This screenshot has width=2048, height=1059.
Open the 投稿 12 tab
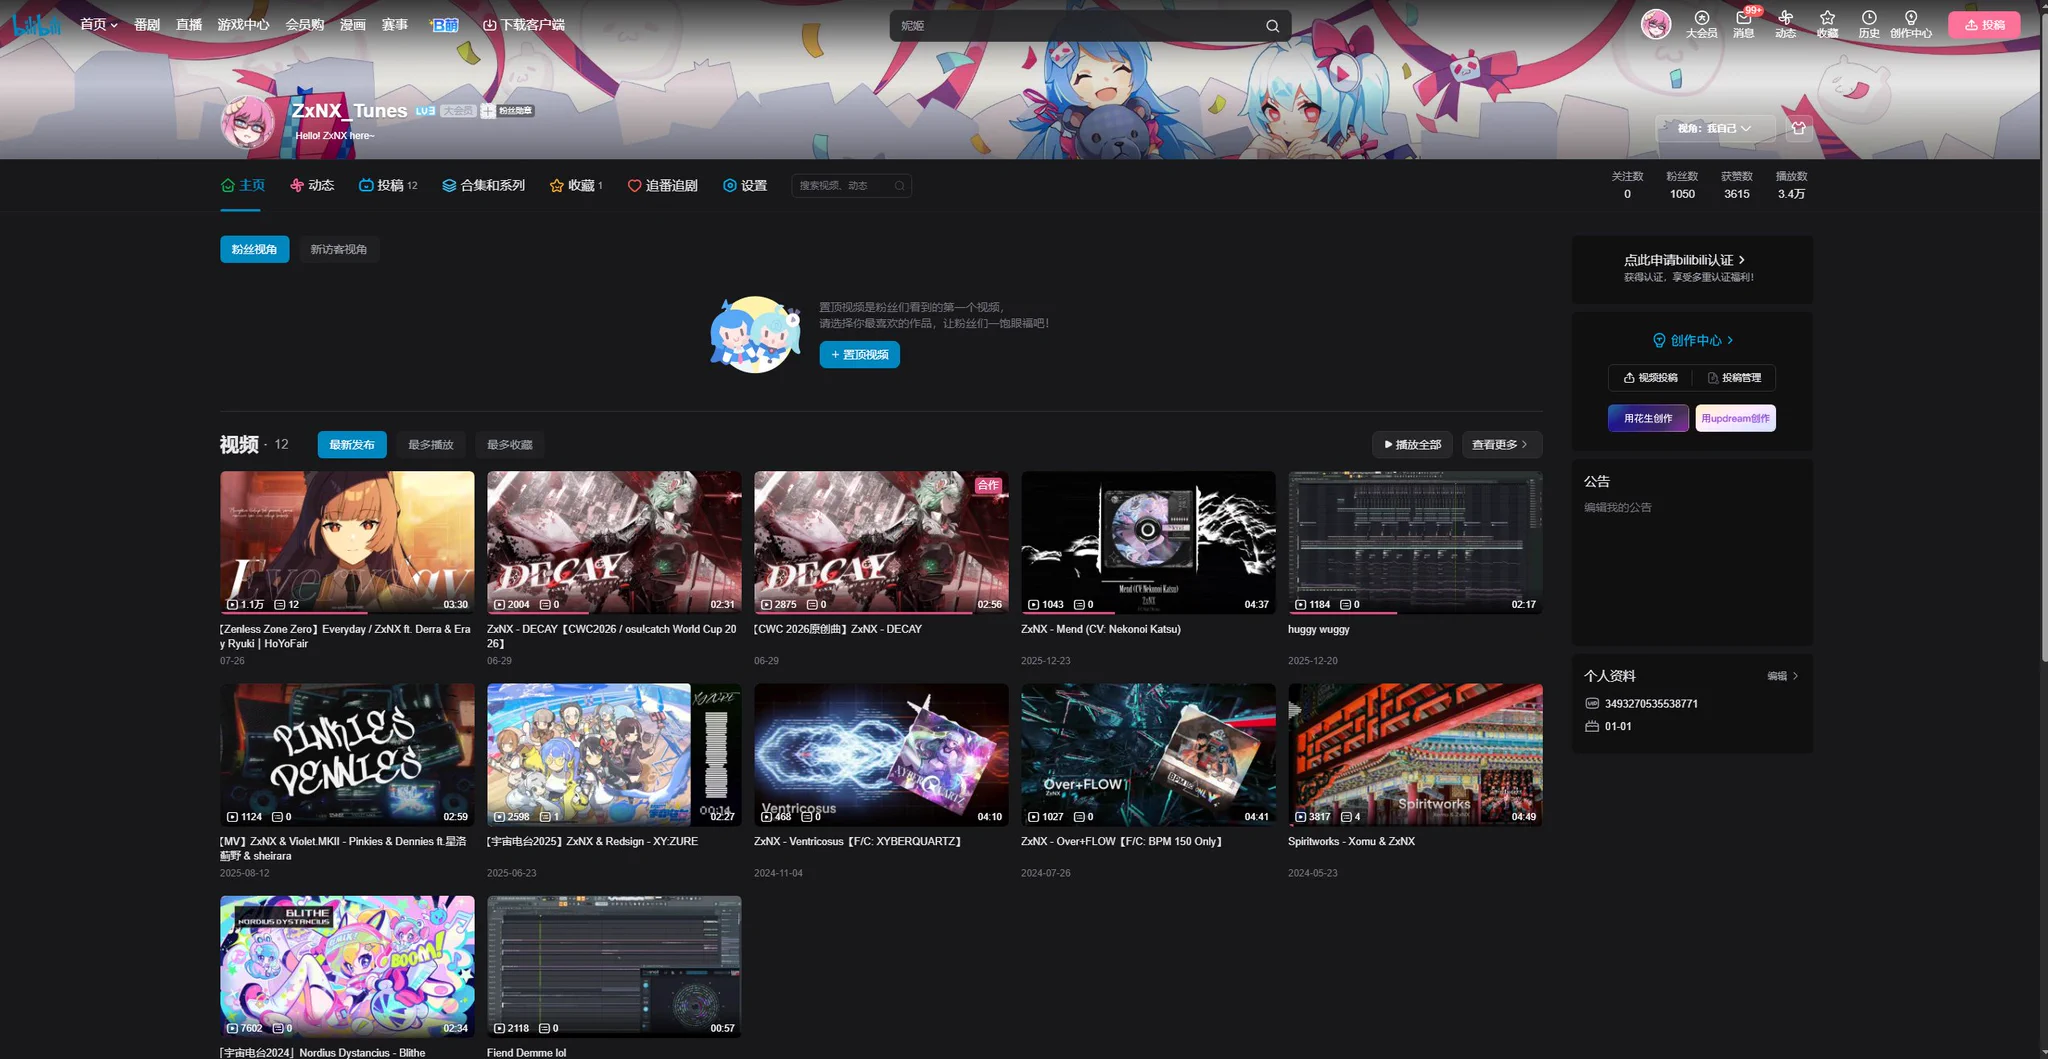(x=388, y=186)
